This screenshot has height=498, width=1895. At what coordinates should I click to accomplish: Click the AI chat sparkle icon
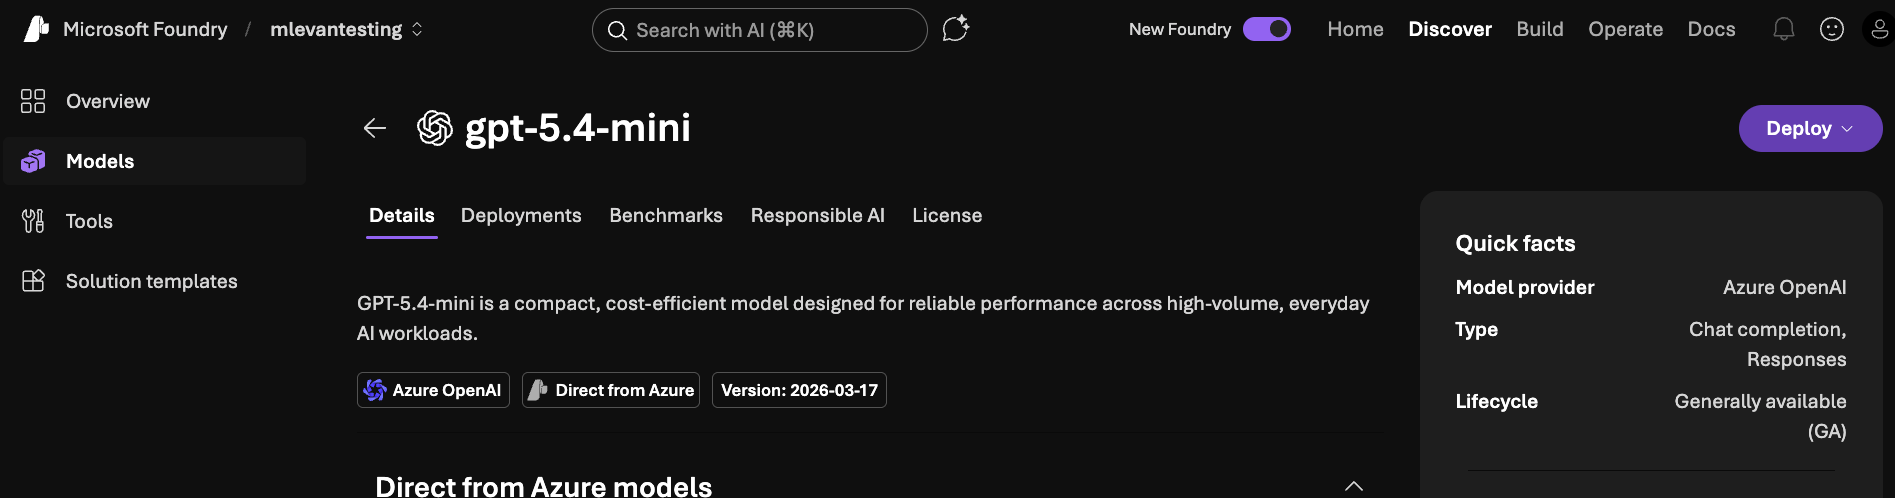955,29
